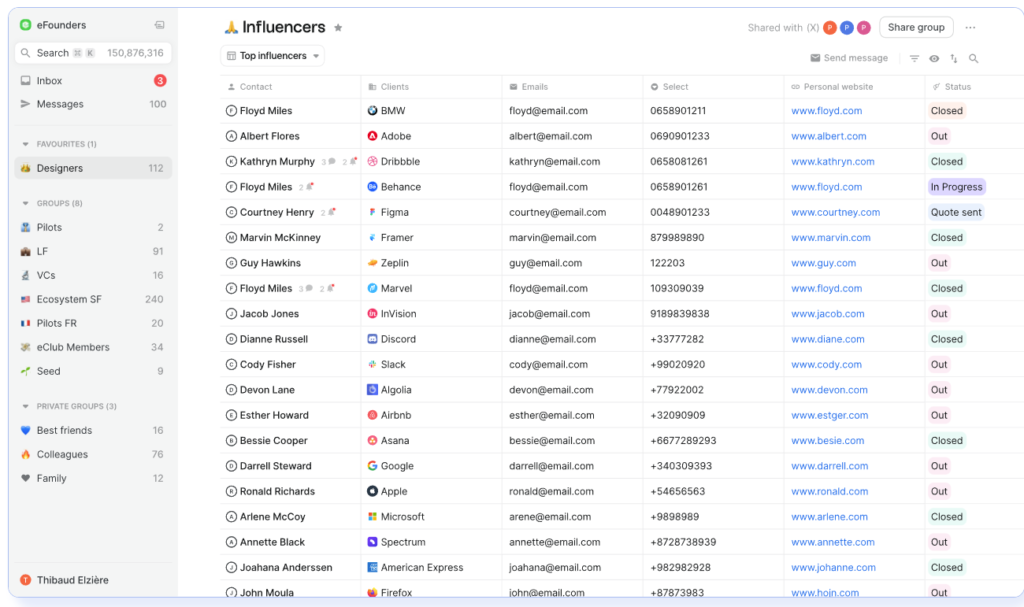The height and width of the screenshot is (607, 1024).
Task: Change Albert Flores' Out status tag
Action: coord(938,136)
